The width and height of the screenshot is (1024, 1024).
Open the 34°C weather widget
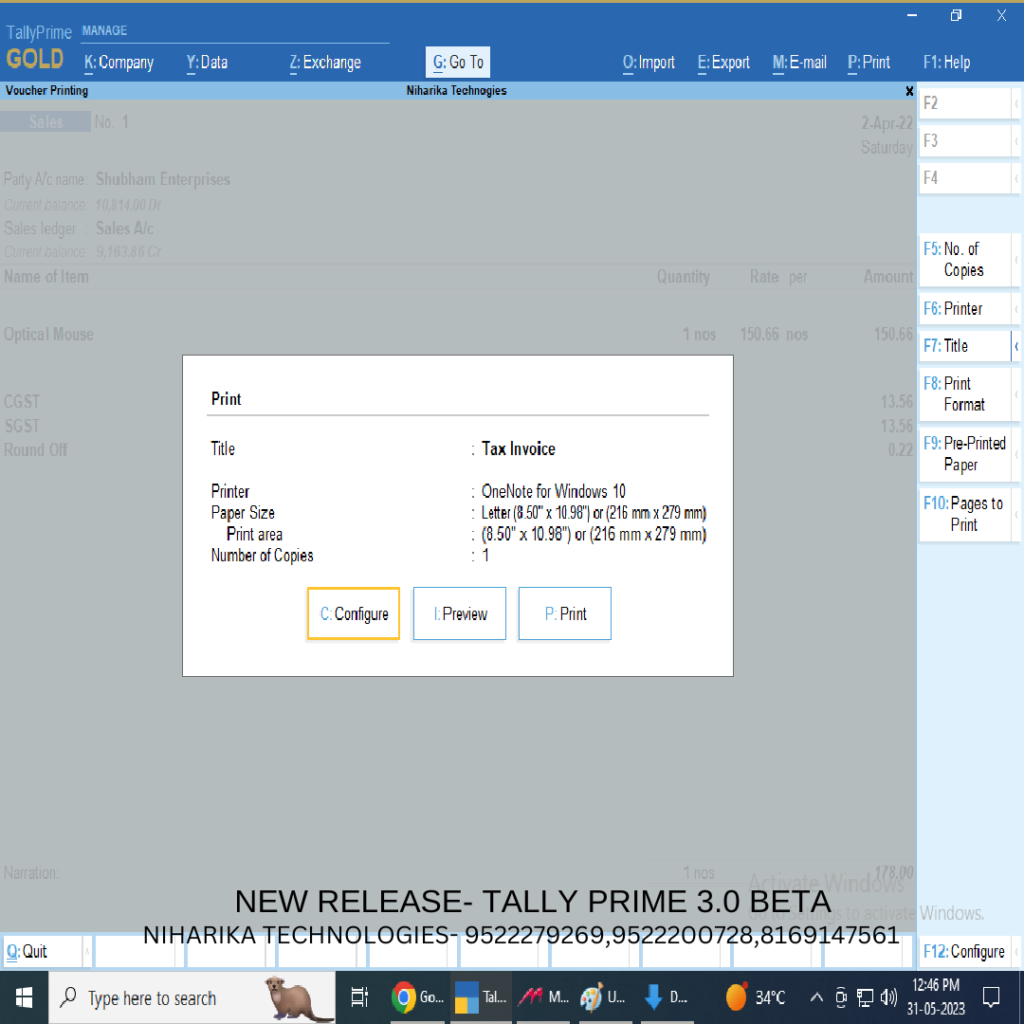point(756,998)
